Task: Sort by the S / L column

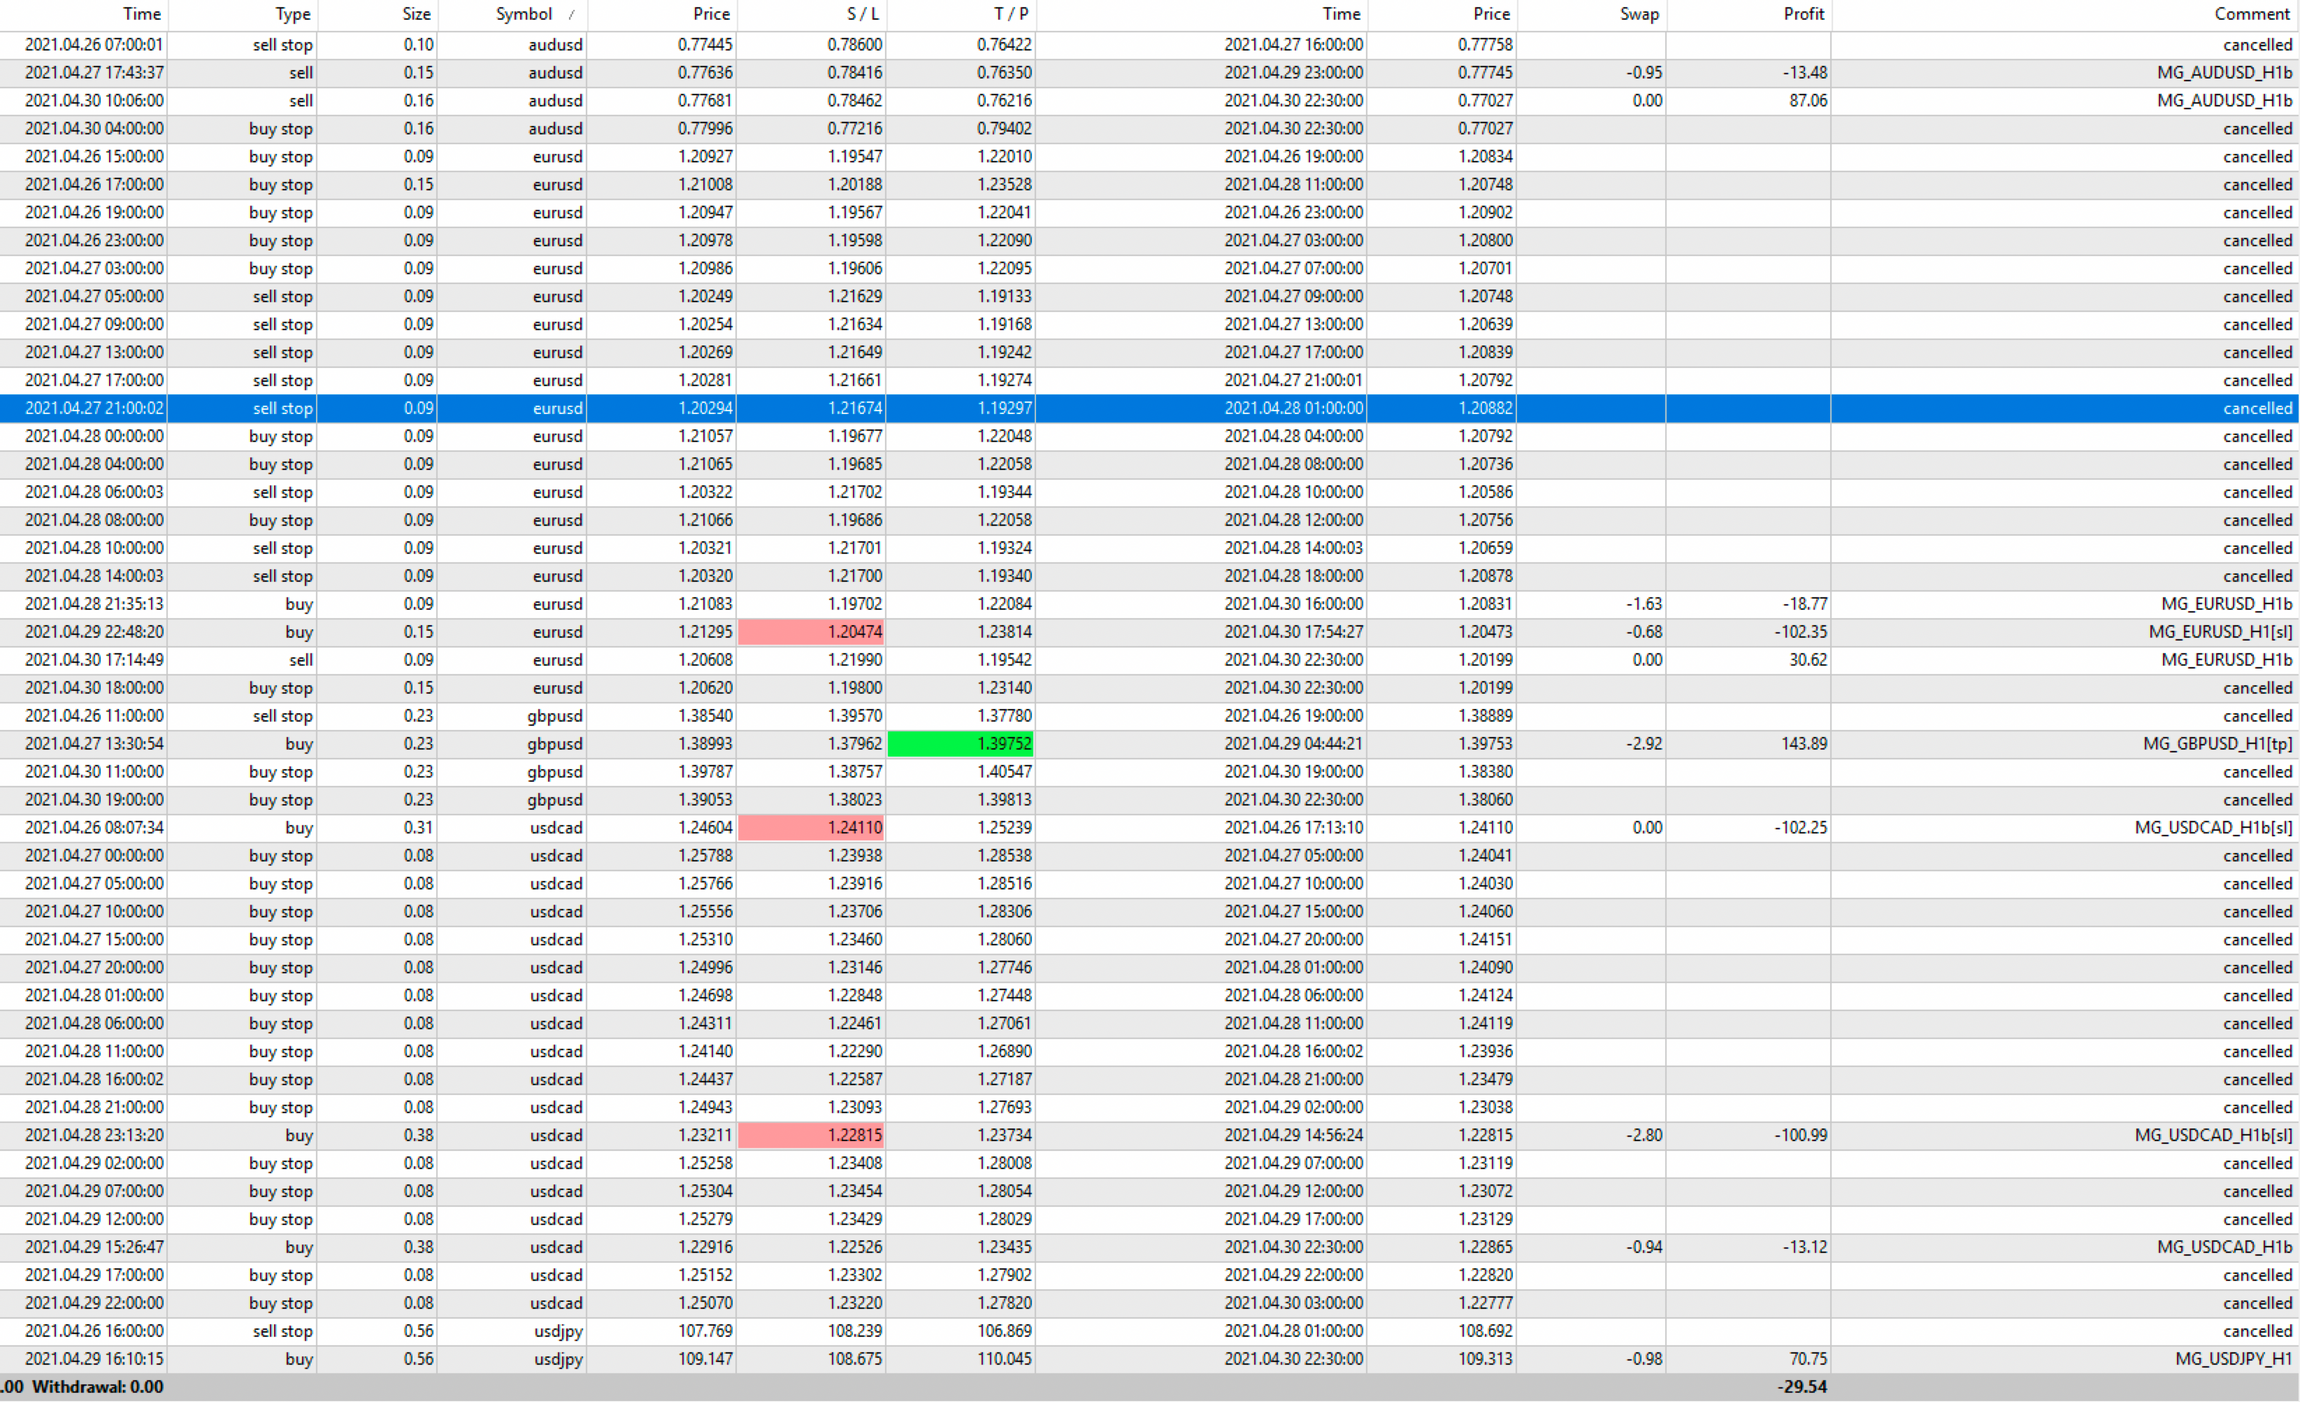Action: coord(863,14)
